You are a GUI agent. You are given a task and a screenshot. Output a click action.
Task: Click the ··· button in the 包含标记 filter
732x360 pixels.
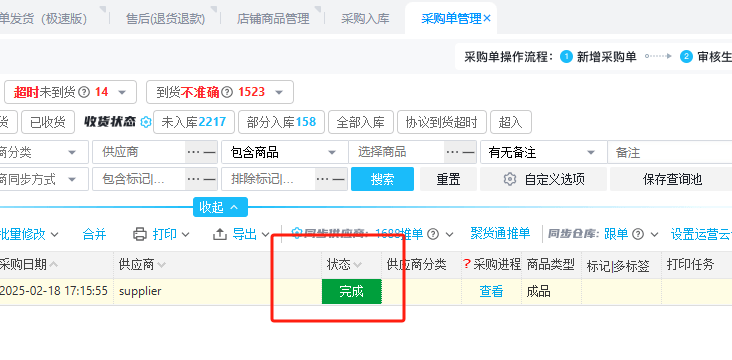click(193, 179)
